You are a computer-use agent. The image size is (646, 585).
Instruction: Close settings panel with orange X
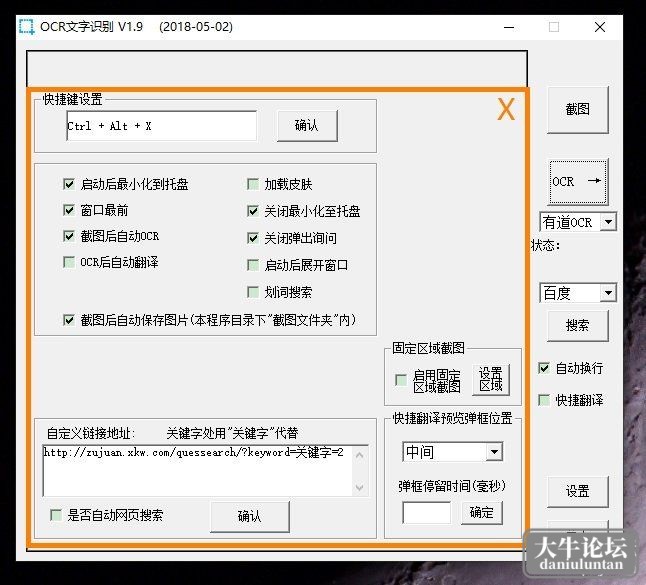[x=506, y=110]
